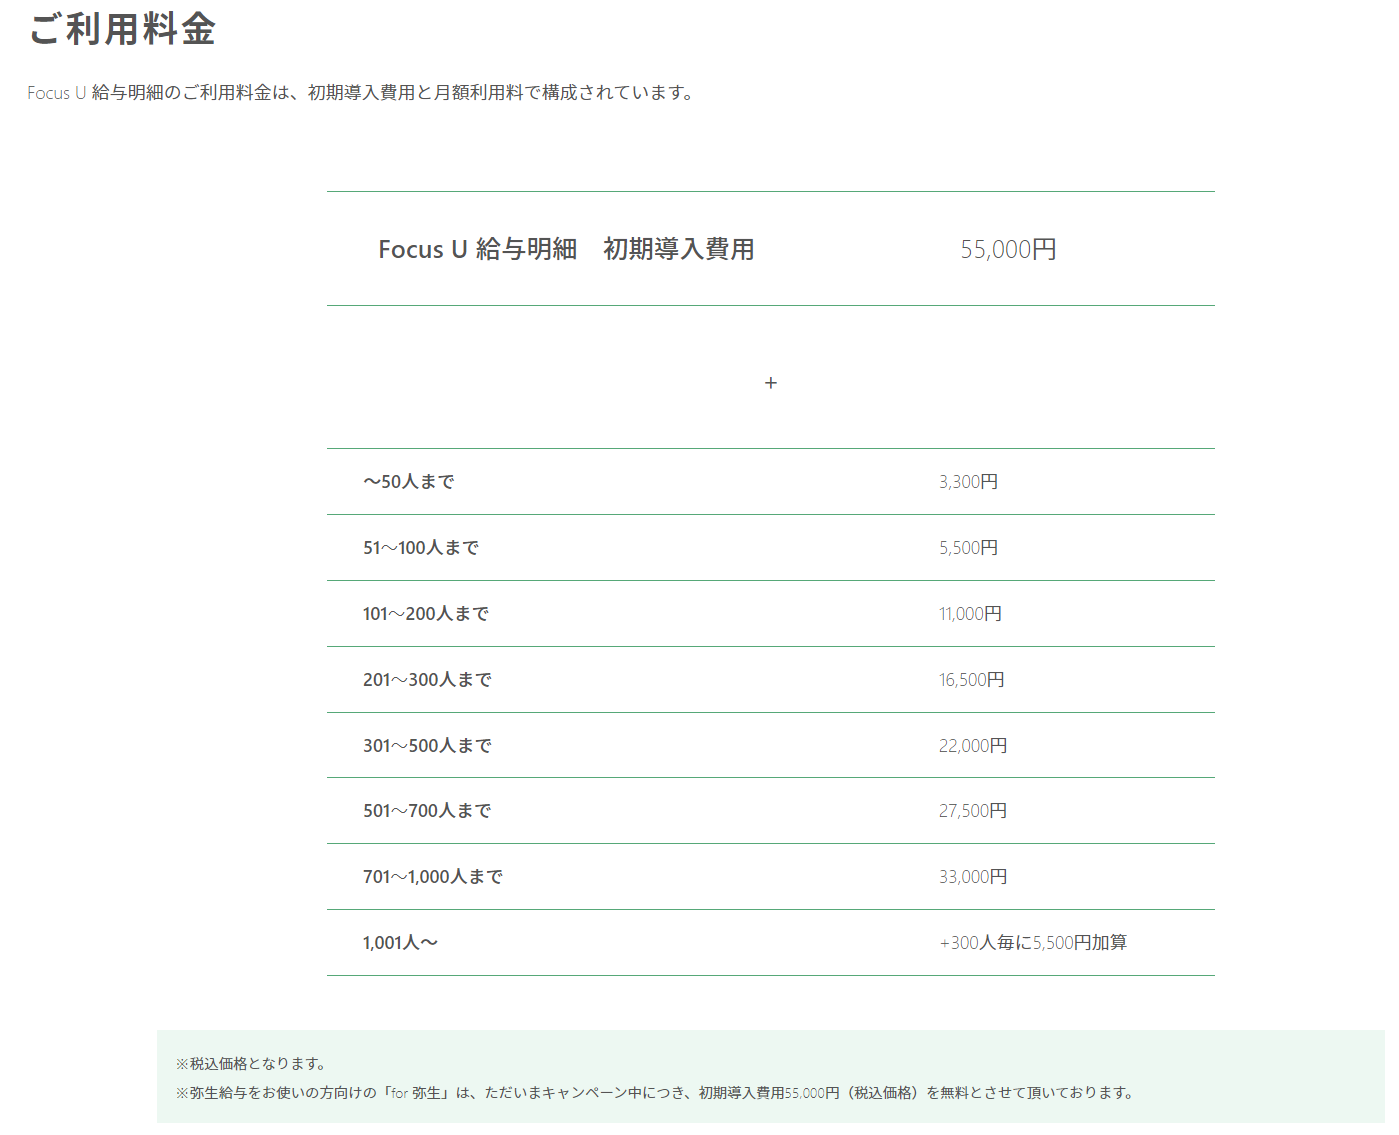Click the 55,000円 initial fee amount

(1008, 249)
